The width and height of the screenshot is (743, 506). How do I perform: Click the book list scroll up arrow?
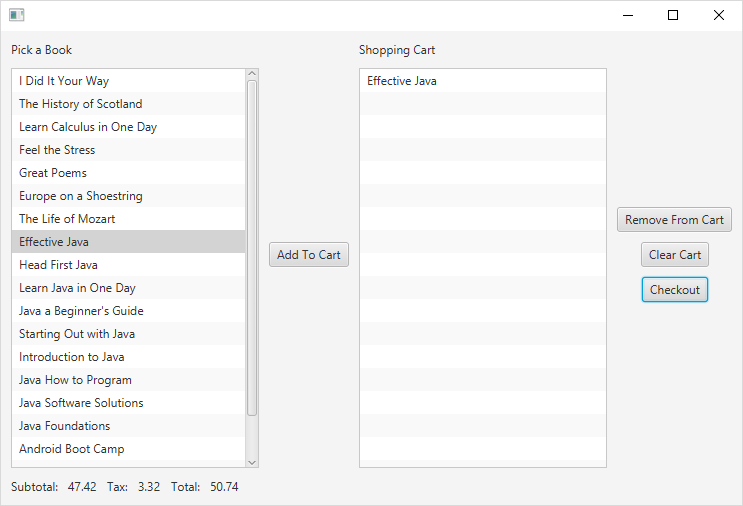click(252, 73)
